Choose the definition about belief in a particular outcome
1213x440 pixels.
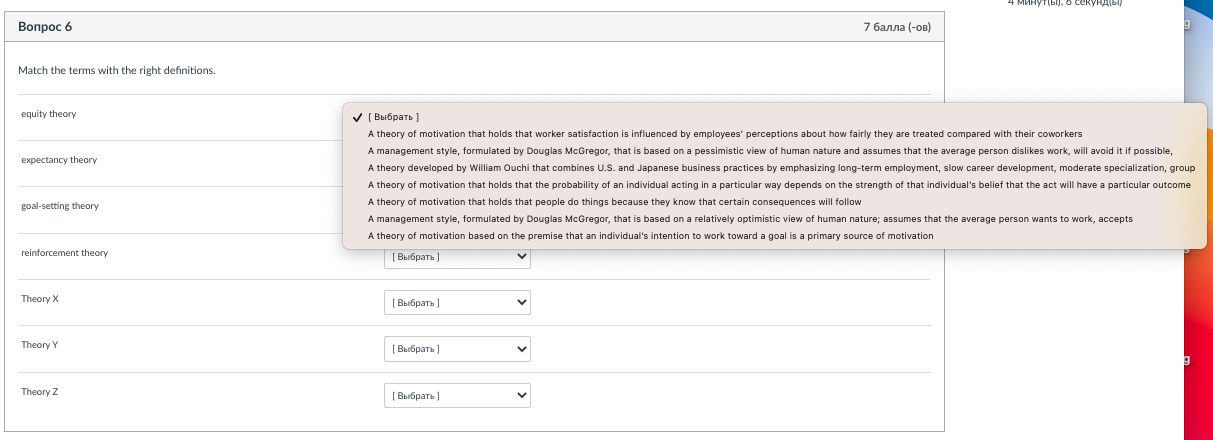click(x=774, y=185)
